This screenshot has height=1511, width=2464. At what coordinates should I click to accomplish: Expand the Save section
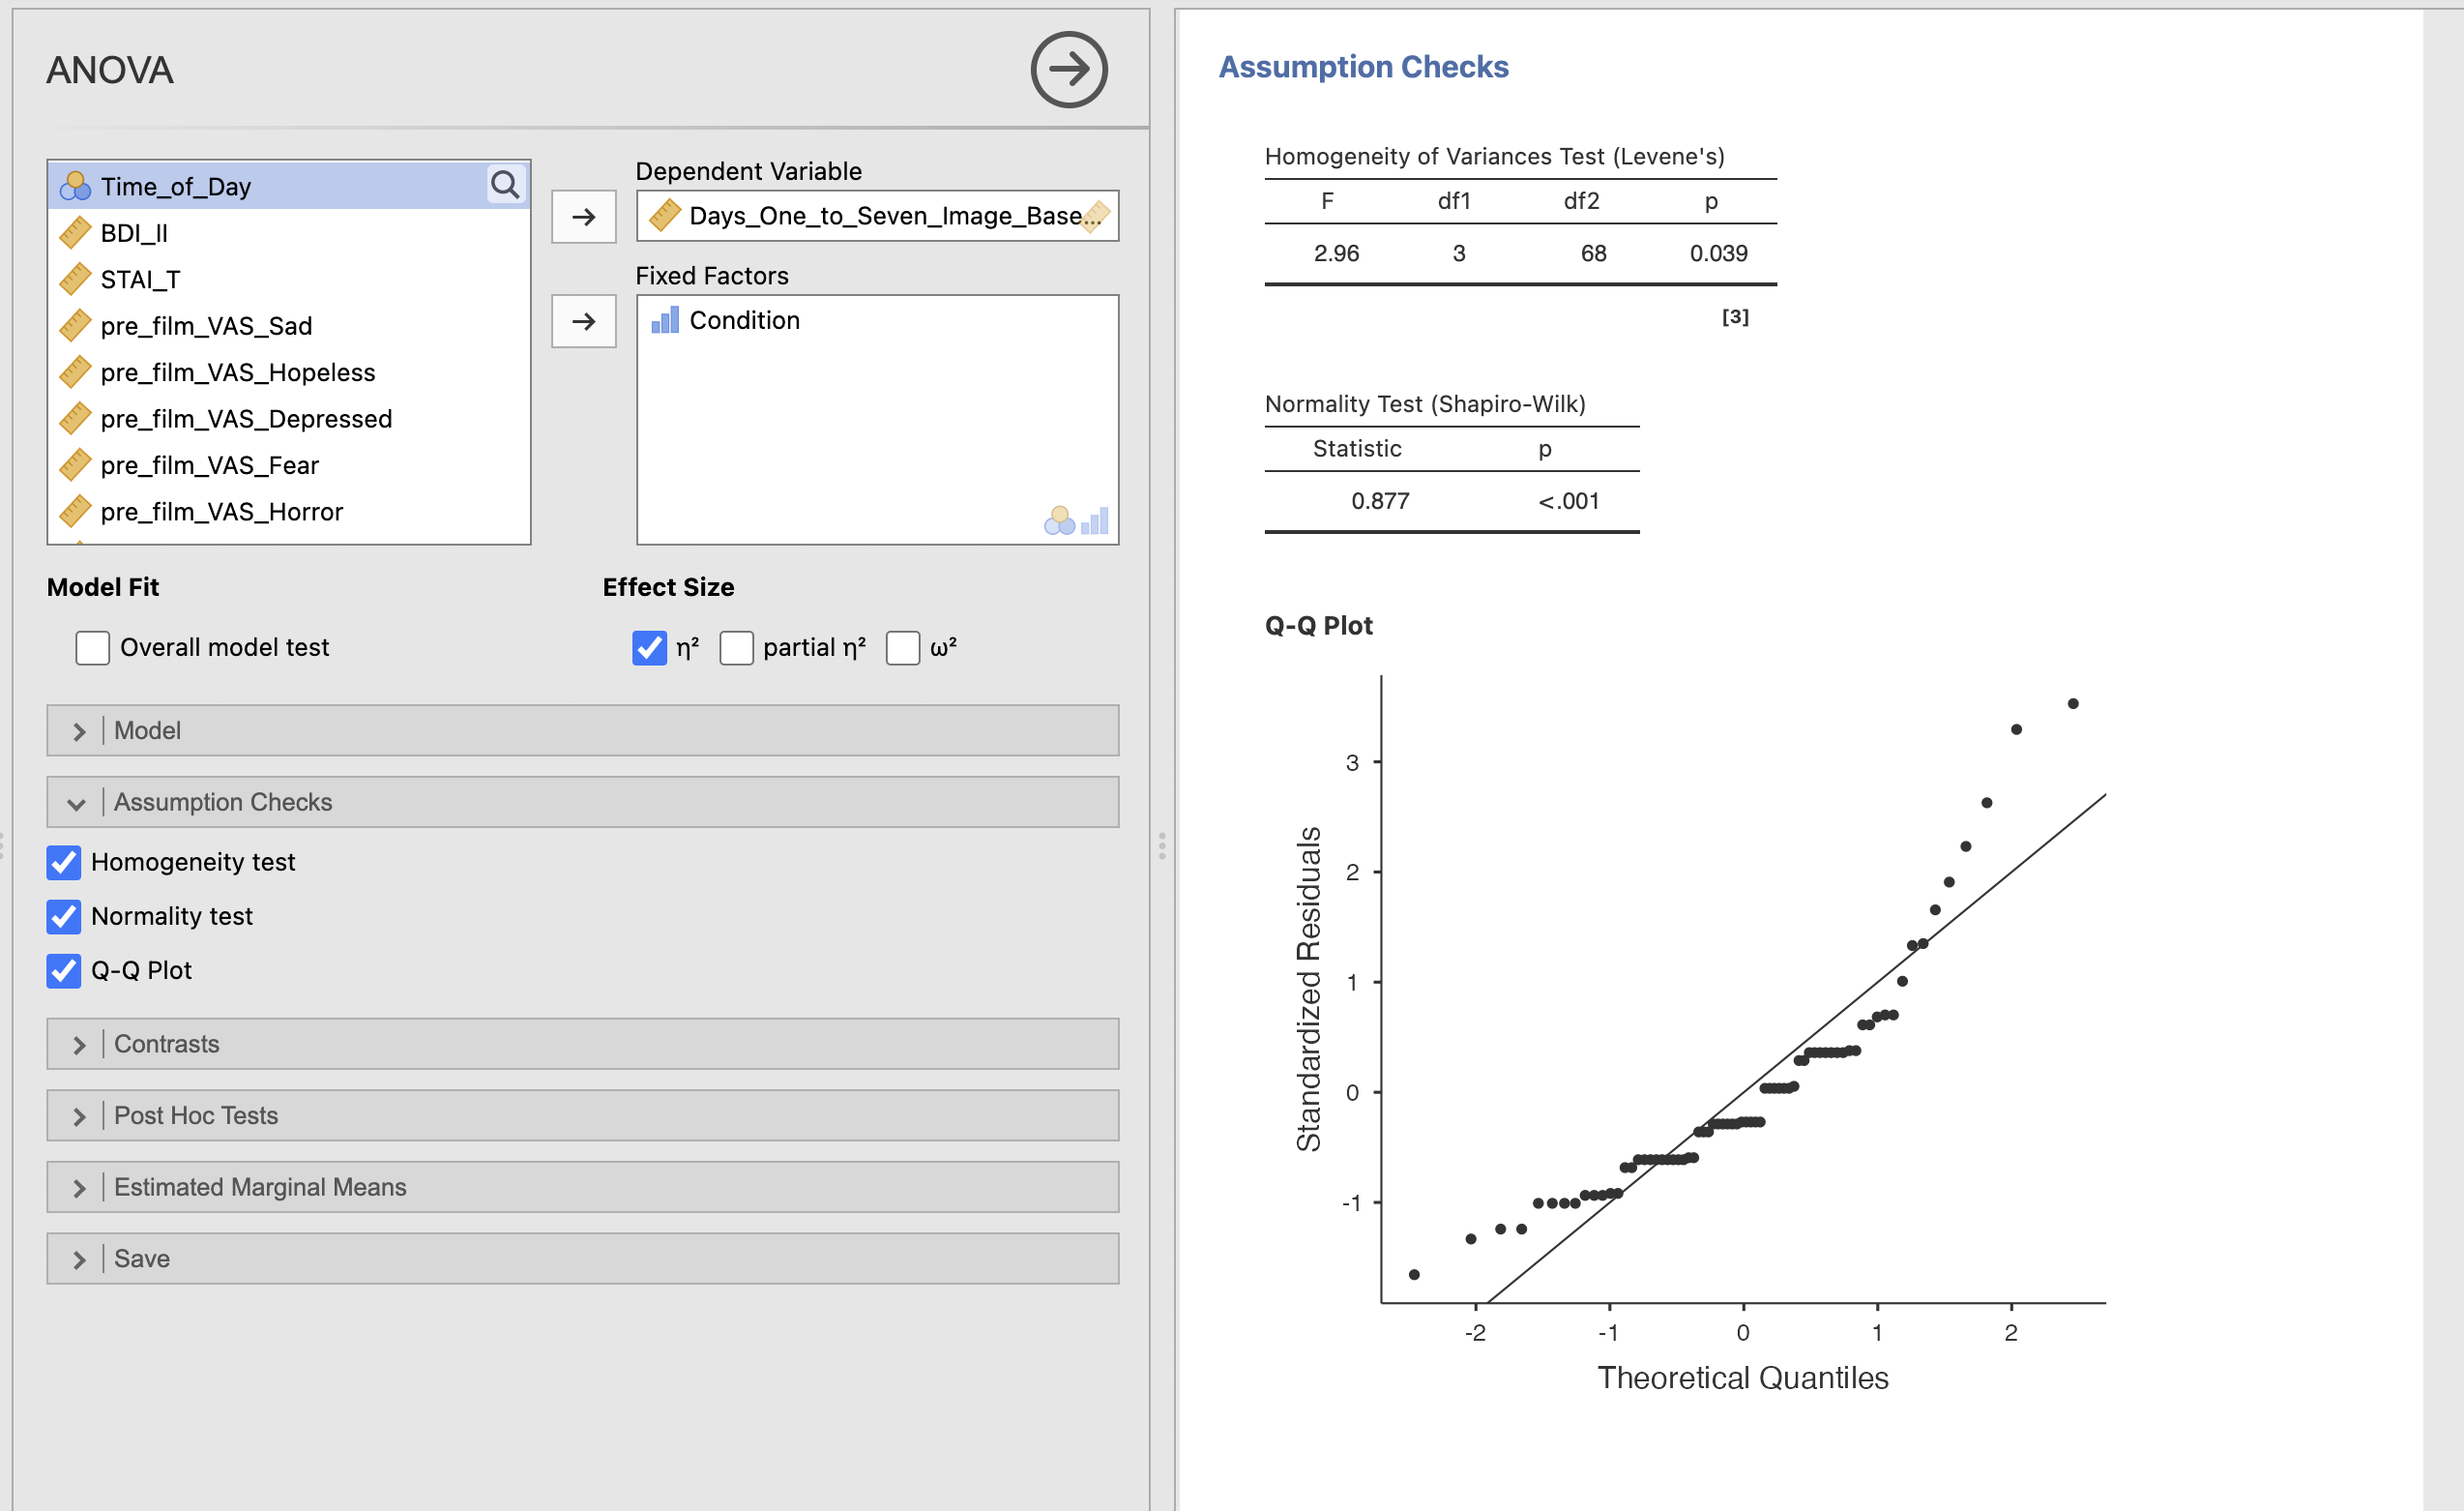click(583, 1258)
